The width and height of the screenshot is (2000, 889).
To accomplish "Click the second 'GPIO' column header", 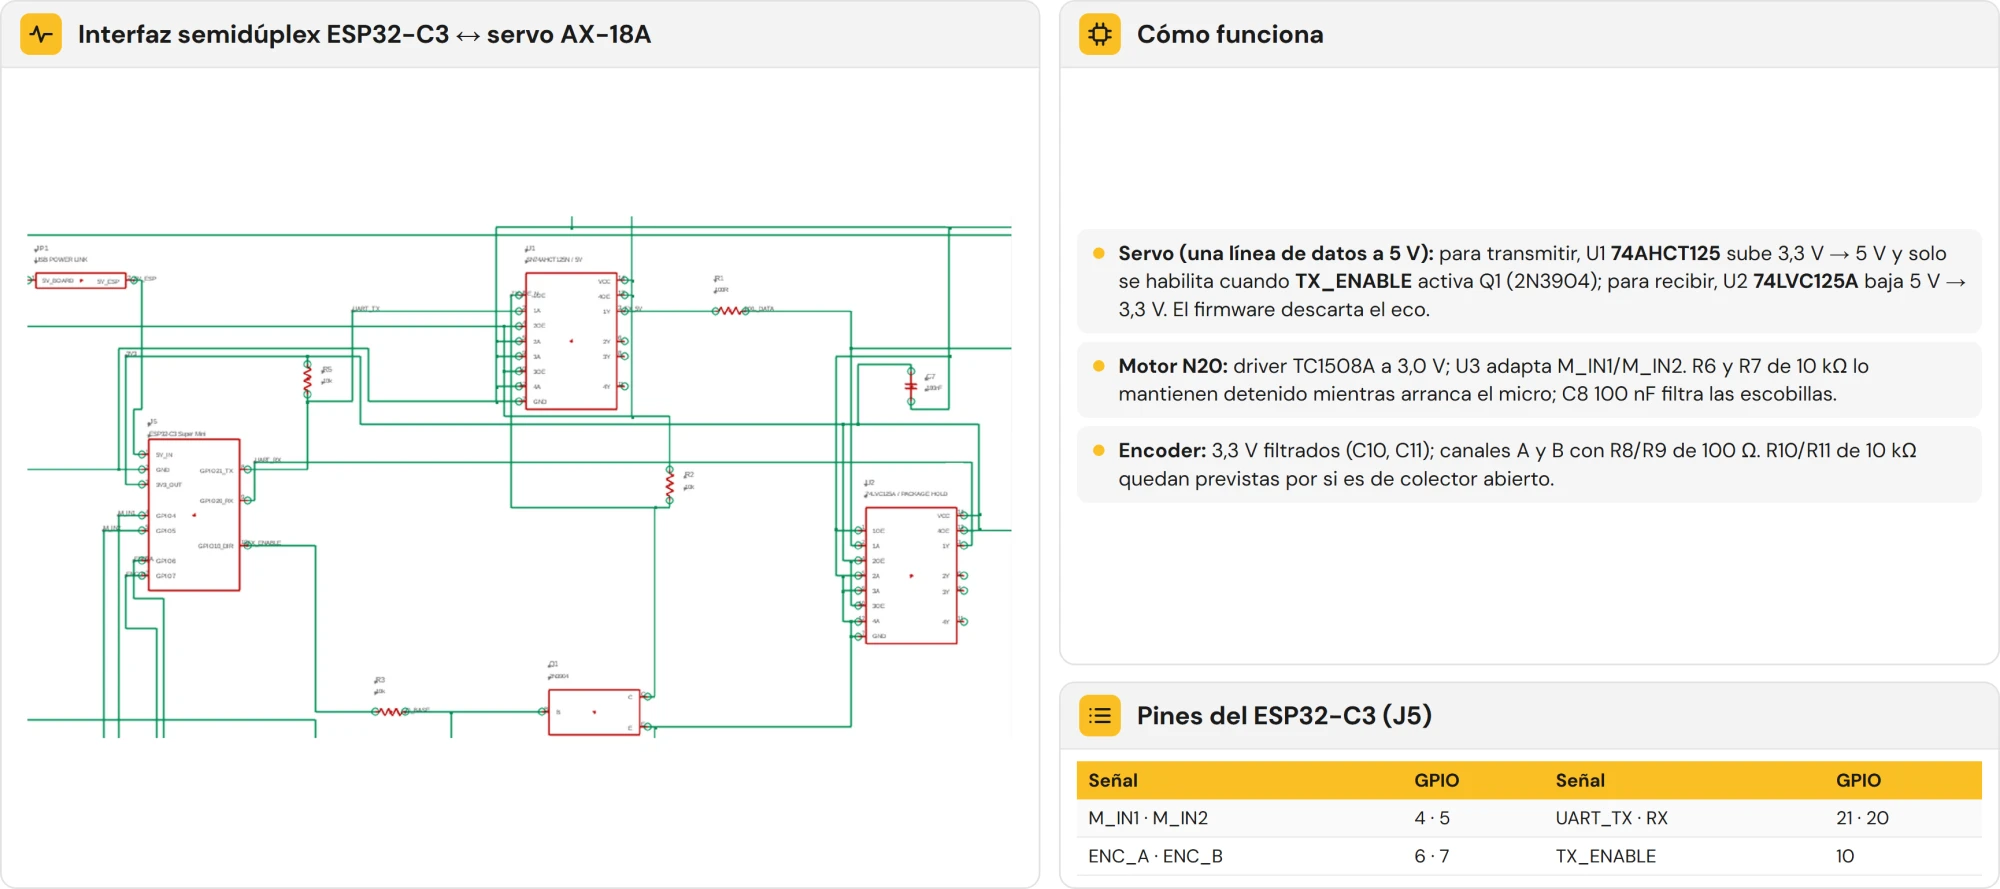I will click(x=1858, y=780).
